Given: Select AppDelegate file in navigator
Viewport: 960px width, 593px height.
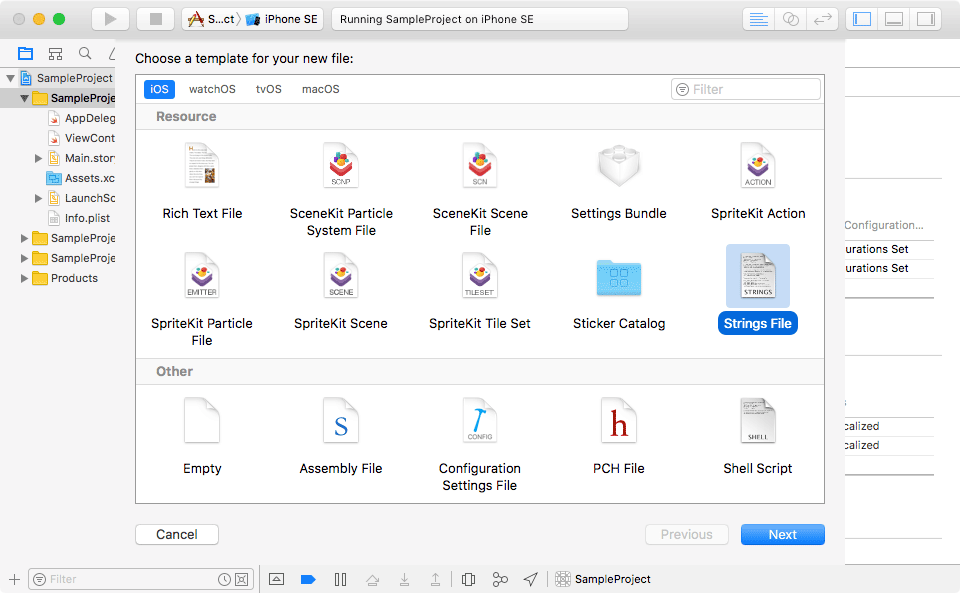Looking at the screenshot, I should (x=81, y=118).
